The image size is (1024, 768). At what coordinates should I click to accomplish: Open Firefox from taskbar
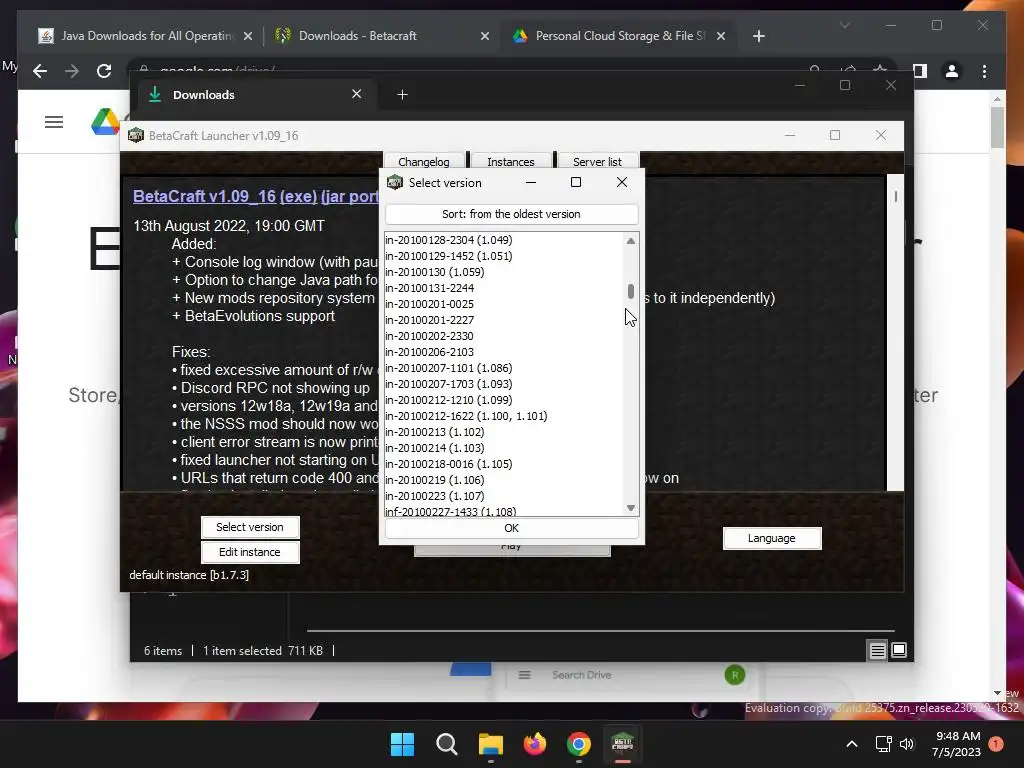(535, 744)
